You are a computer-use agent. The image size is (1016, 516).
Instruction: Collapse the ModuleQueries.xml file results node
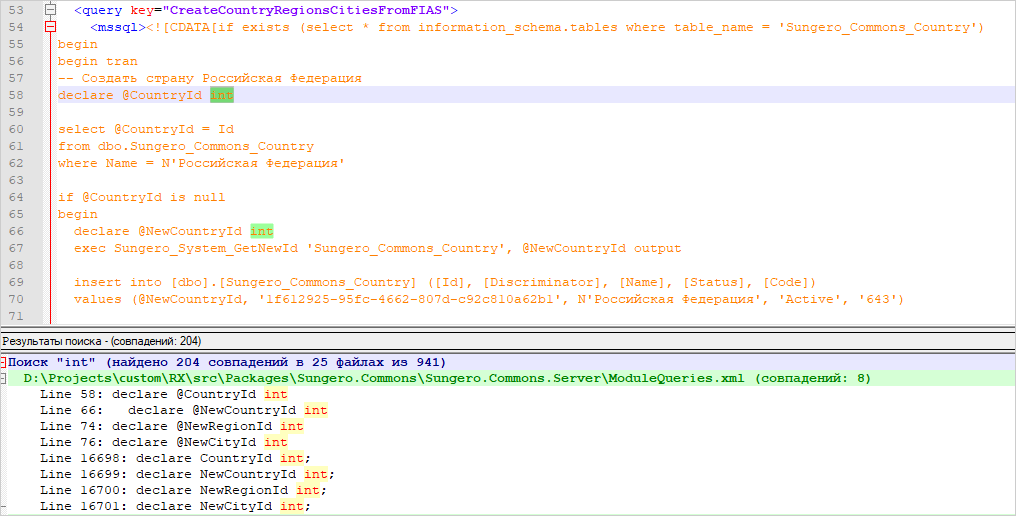coord(14,378)
